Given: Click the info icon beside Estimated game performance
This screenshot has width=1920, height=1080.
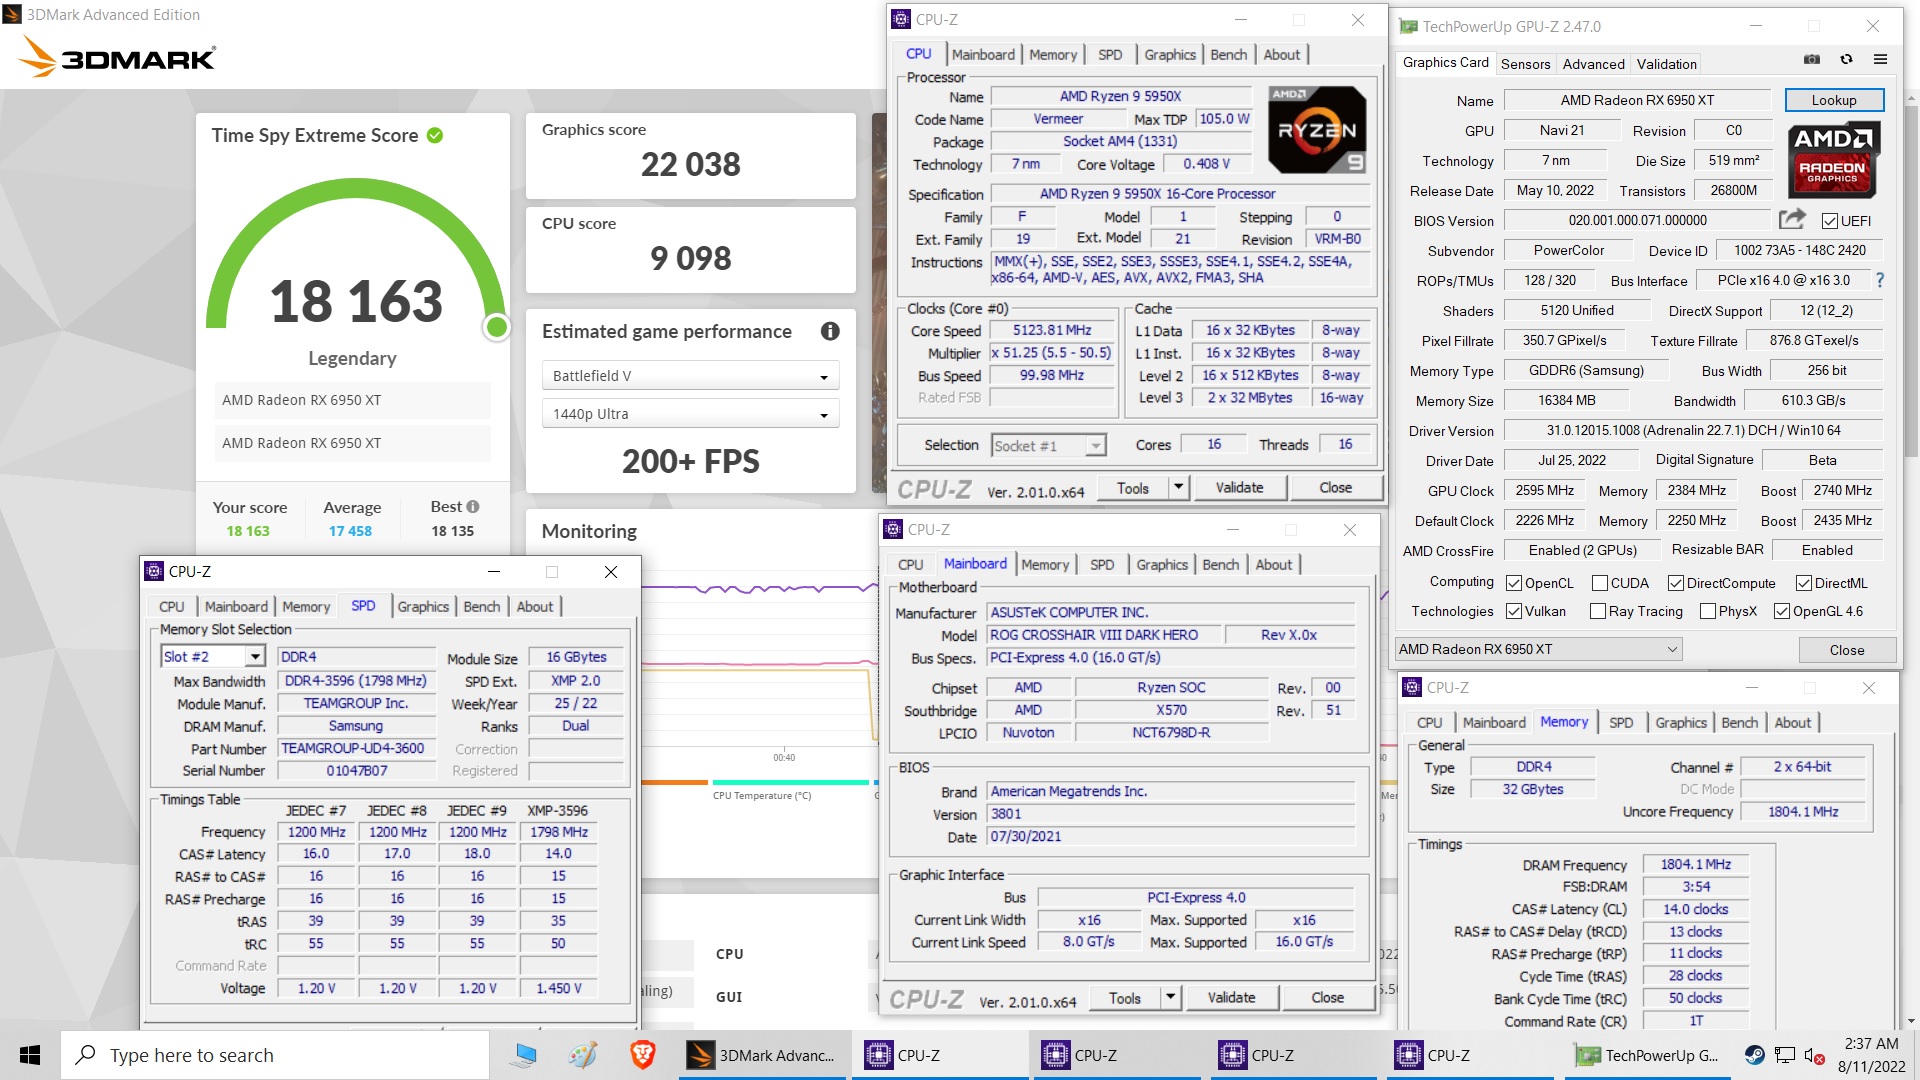Looking at the screenshot, I should coord(830,331).
